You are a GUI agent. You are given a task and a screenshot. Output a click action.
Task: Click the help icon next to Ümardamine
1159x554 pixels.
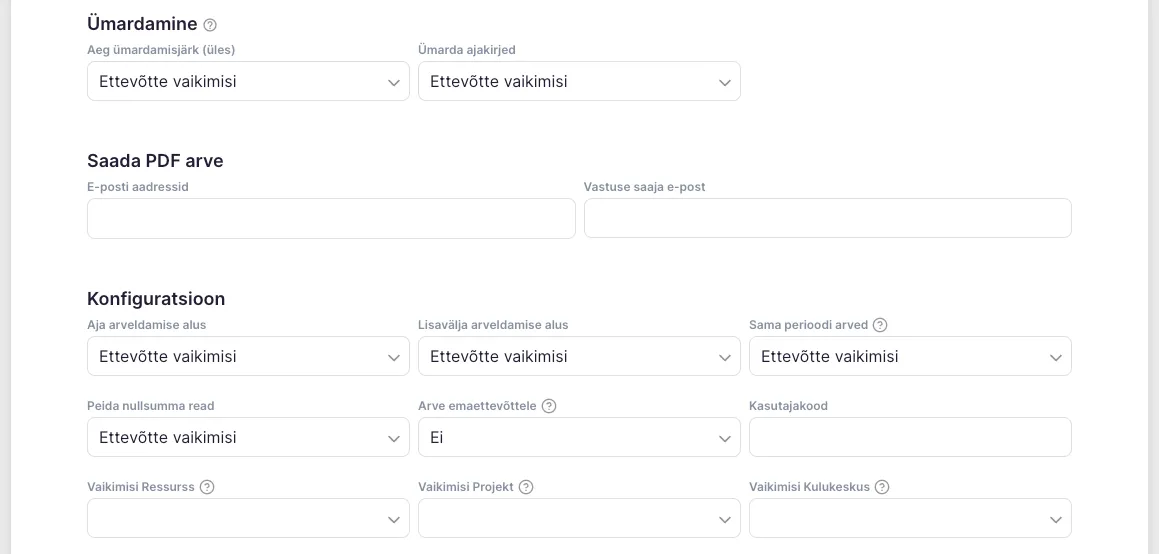tap(210, 25)
